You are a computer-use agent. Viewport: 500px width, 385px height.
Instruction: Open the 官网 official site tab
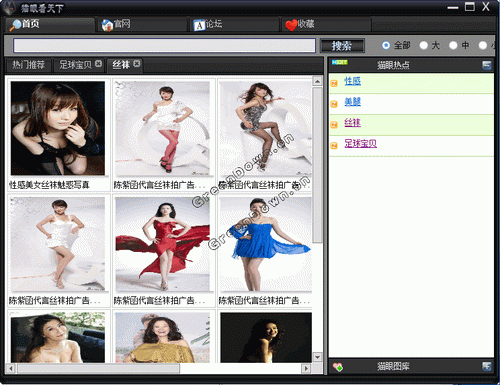click(142, 24)
